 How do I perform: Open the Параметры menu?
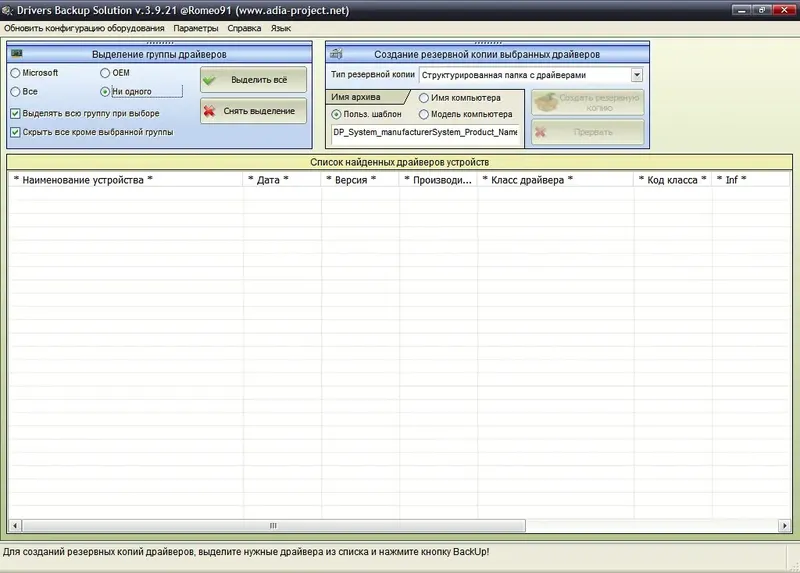195,28
